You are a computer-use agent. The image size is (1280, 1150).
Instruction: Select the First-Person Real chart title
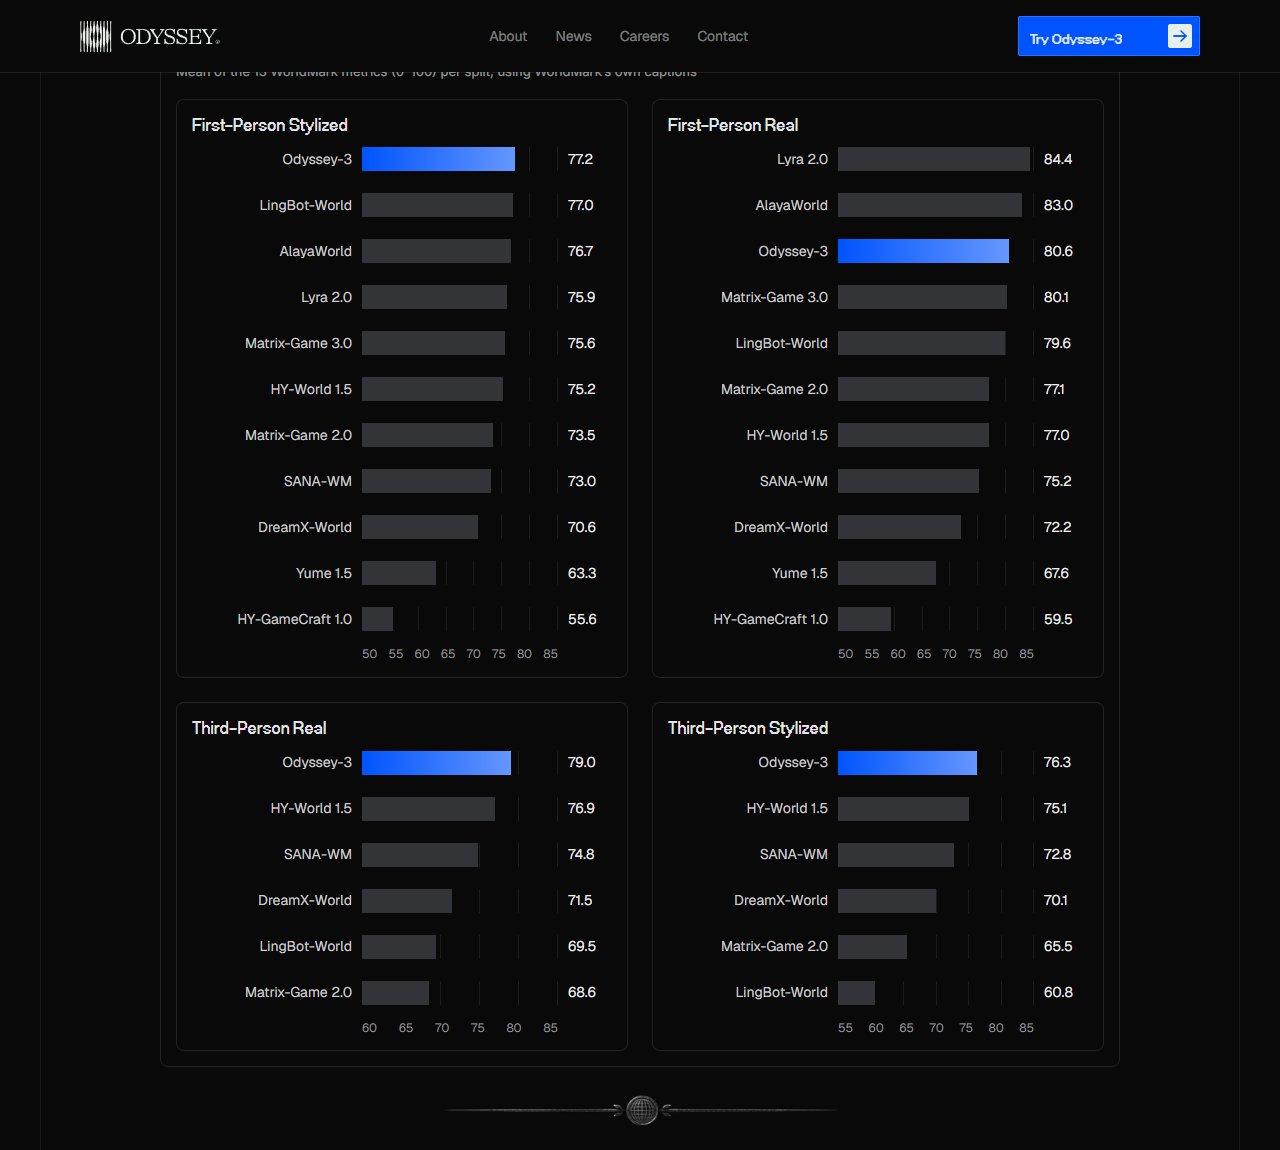tap(733, 125)
